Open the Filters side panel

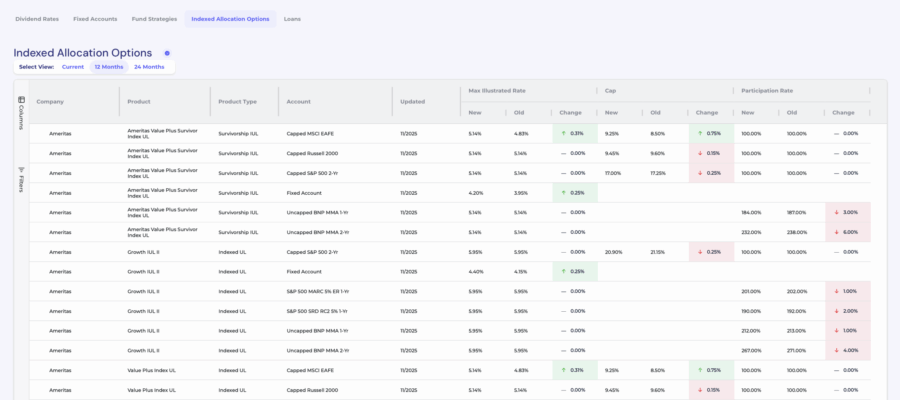(x=21, y=179)
